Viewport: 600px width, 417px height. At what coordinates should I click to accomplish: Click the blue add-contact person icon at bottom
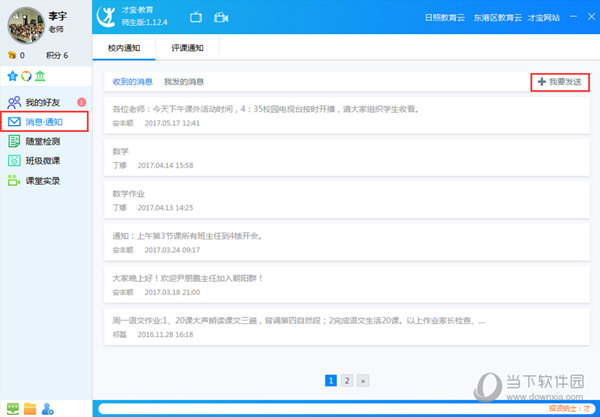(x=48, y=409)
